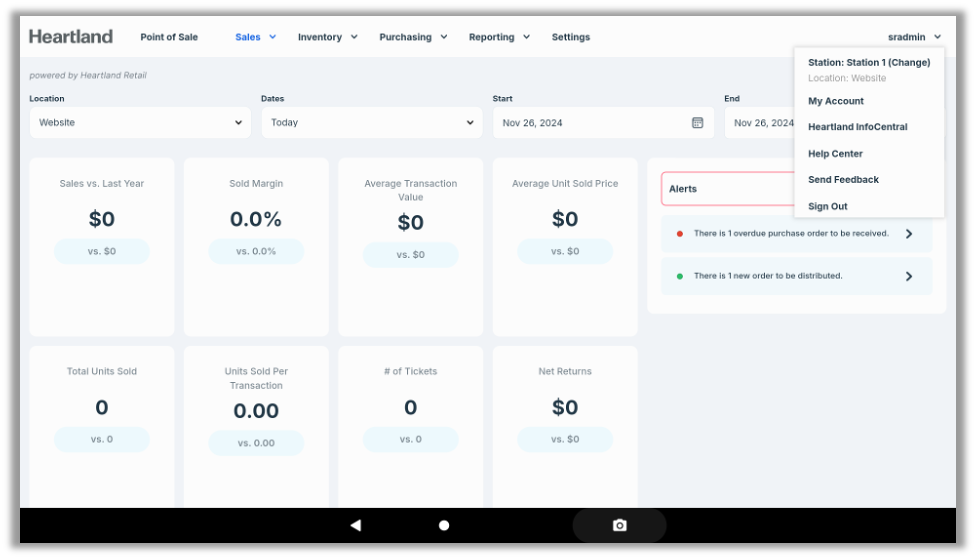Open the Reporting navigation menu
The height and width of the screenshot is (560, 976).
(498, 37)
